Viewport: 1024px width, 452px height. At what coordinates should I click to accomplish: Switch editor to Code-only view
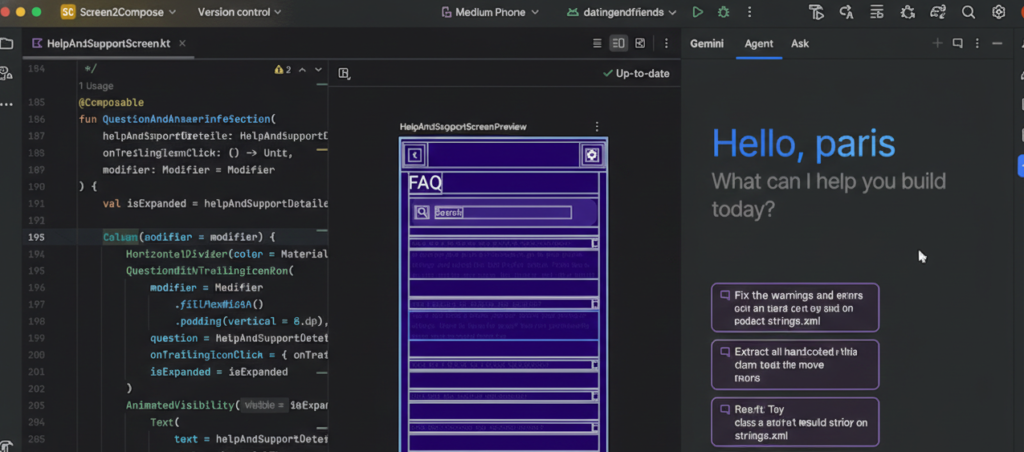click(597, 44)
